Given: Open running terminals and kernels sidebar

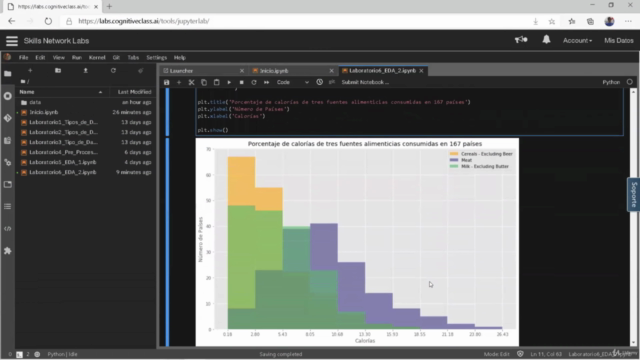Looking at the screenshot, I should pyautogui.click(x=8, y=96).
